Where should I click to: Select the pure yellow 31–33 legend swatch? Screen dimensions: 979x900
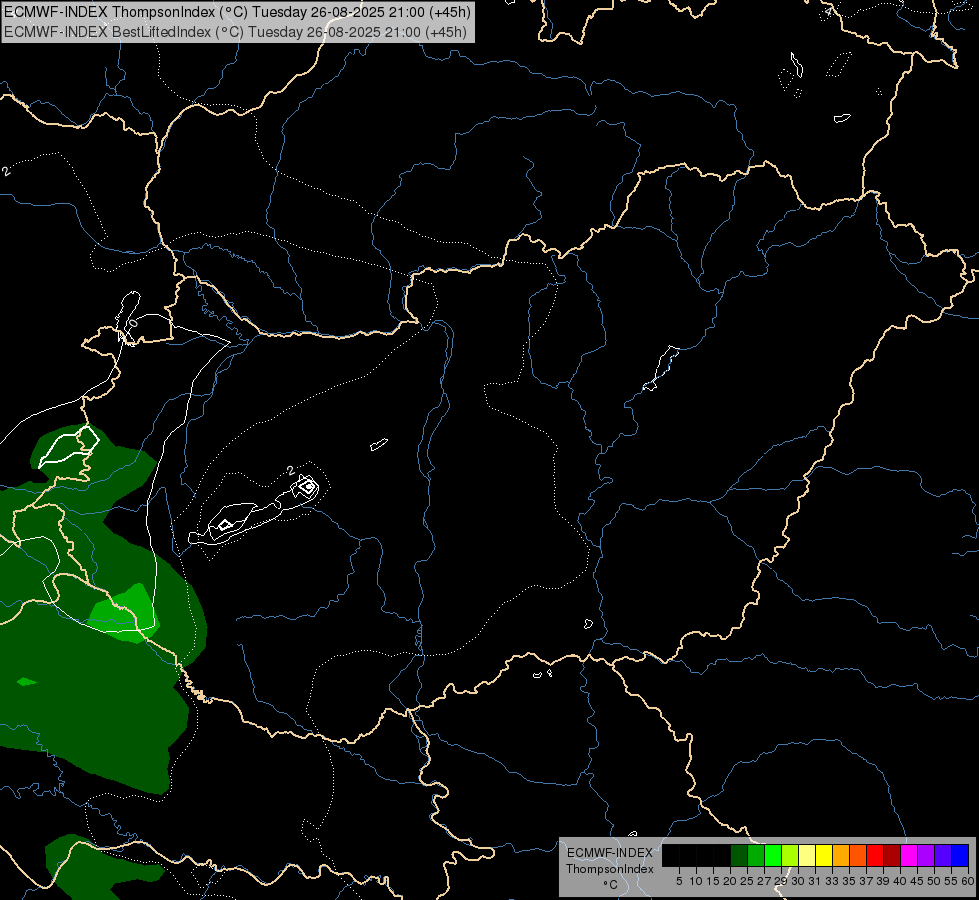[824, 856]
